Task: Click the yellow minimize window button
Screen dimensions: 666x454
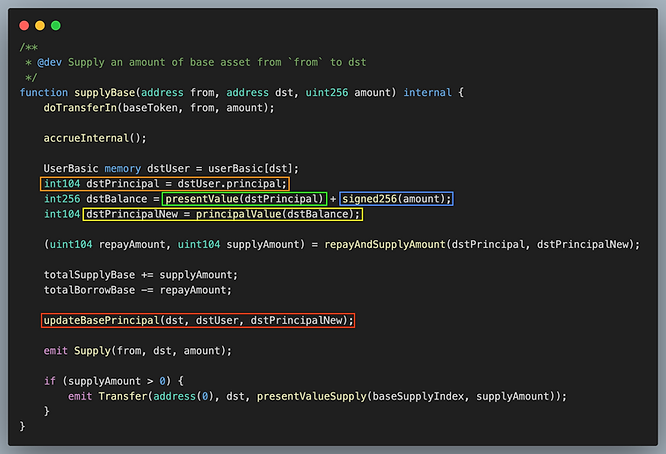Action: click(40, 24)
